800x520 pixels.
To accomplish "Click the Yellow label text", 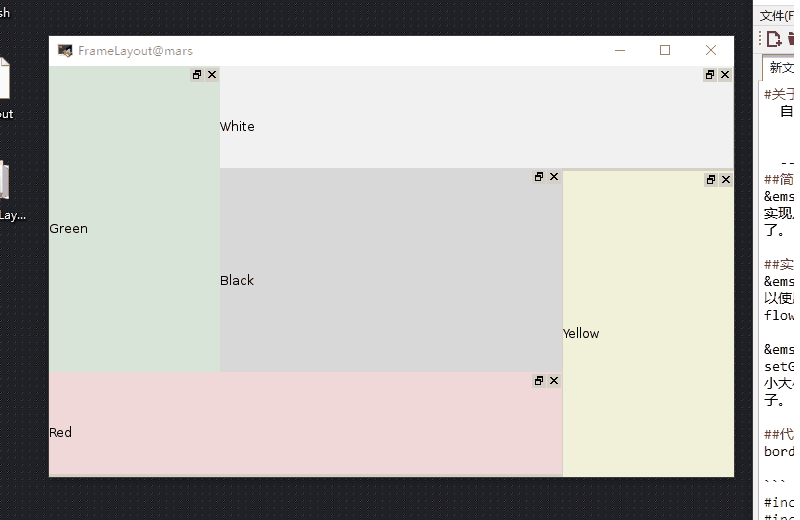I will tap(581, 334).
